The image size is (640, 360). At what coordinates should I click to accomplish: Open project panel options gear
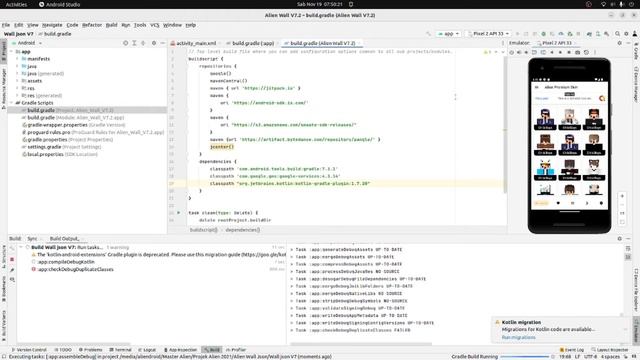(x=154, y=43)
